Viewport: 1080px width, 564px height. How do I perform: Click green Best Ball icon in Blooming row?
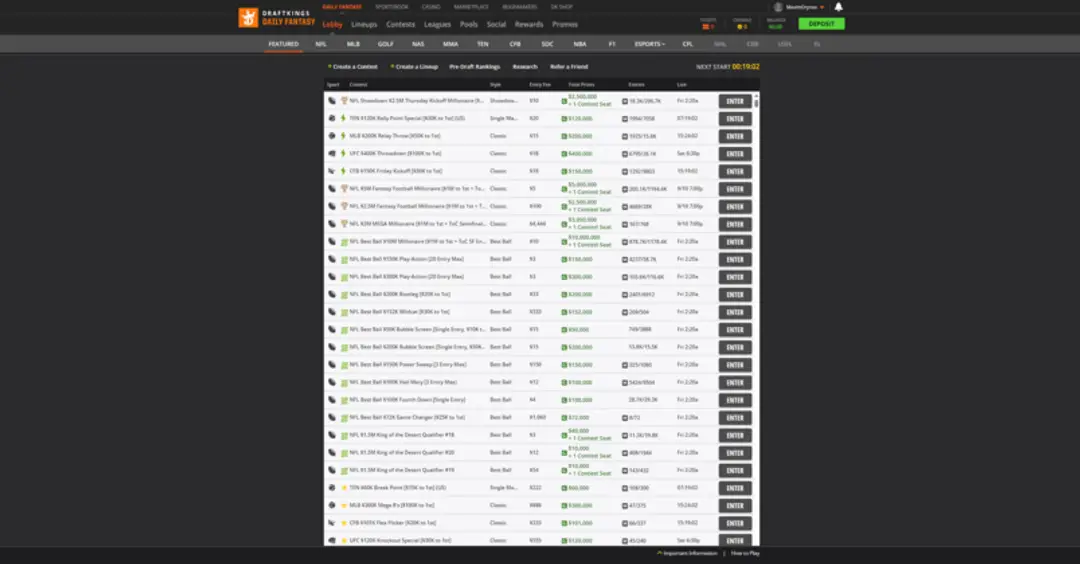click(x=344, y=294)
